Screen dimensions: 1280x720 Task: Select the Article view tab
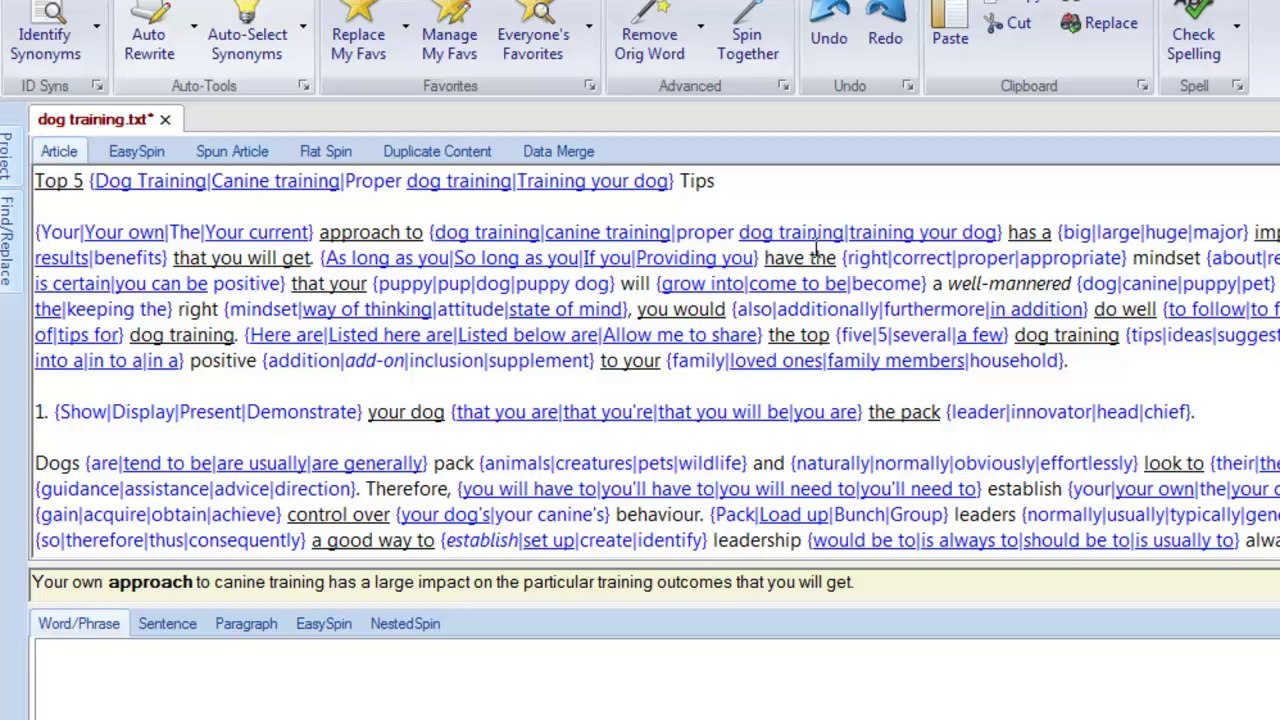coord(59,151)
